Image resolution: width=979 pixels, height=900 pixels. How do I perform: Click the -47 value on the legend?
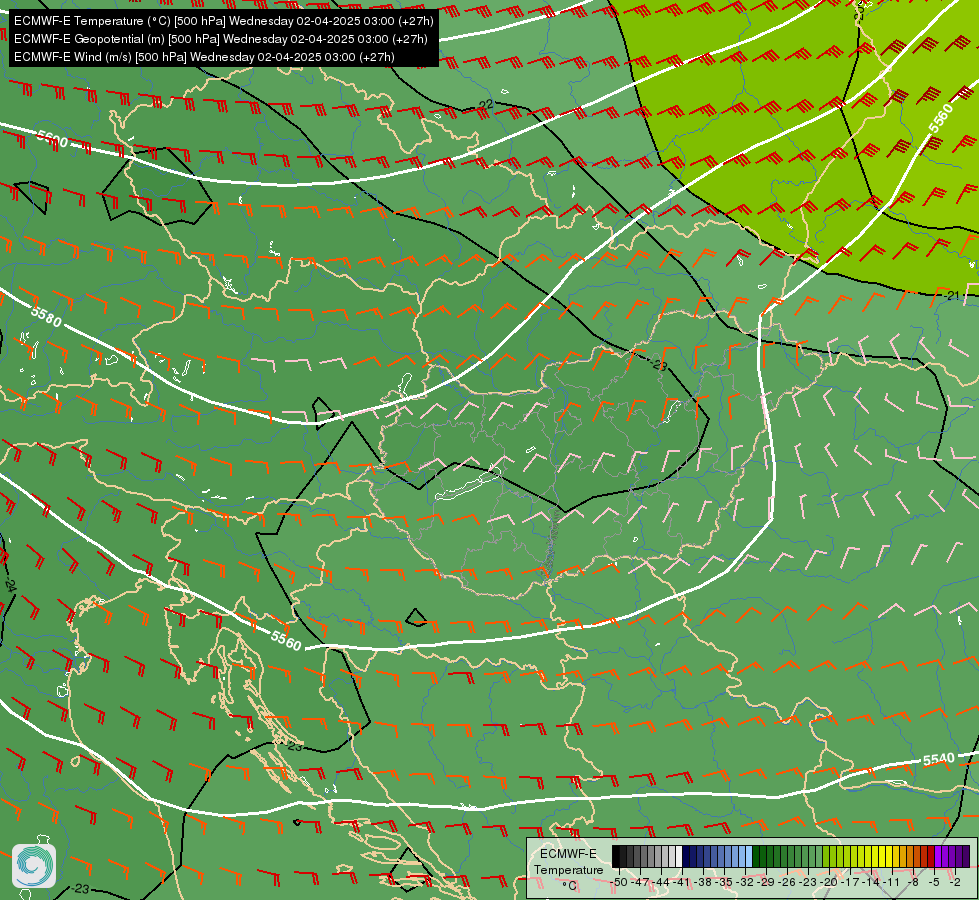640,882
